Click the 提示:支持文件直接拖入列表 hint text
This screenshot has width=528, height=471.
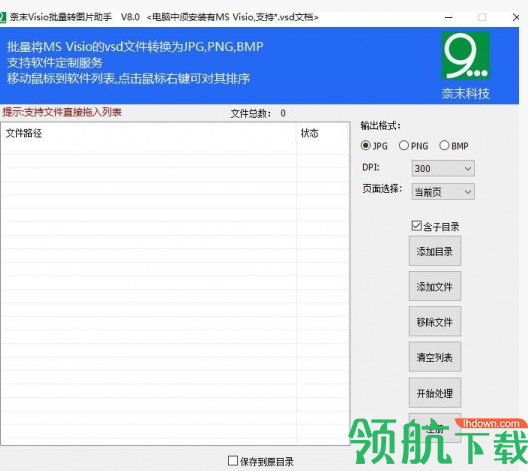coord(62,112)
